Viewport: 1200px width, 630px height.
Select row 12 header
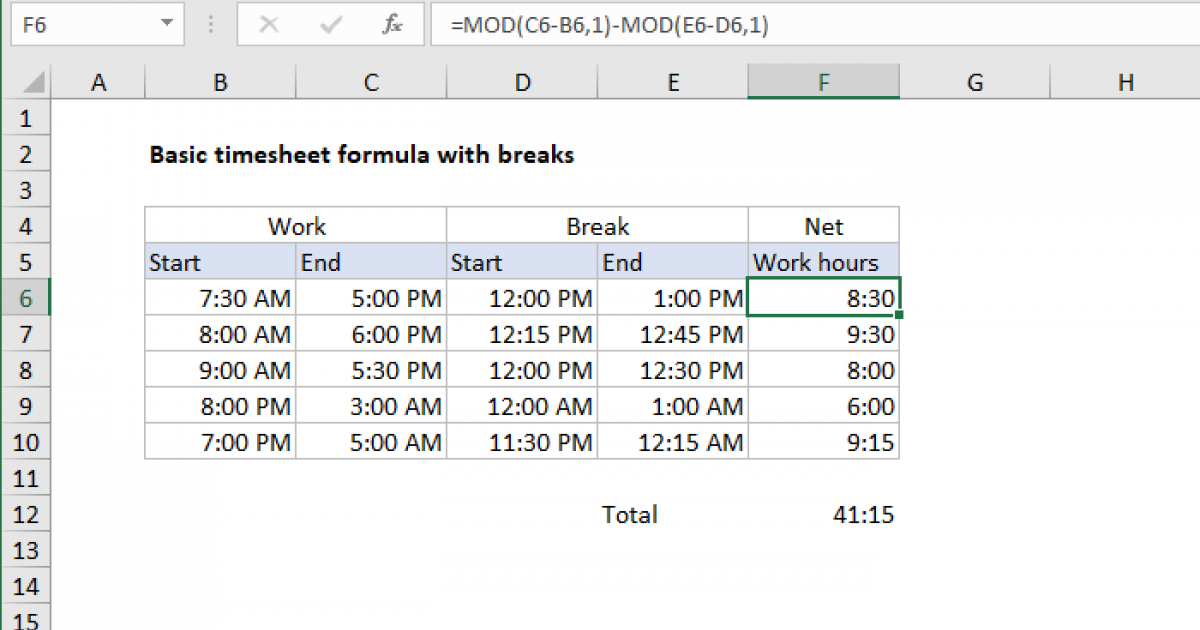(25, 514)
